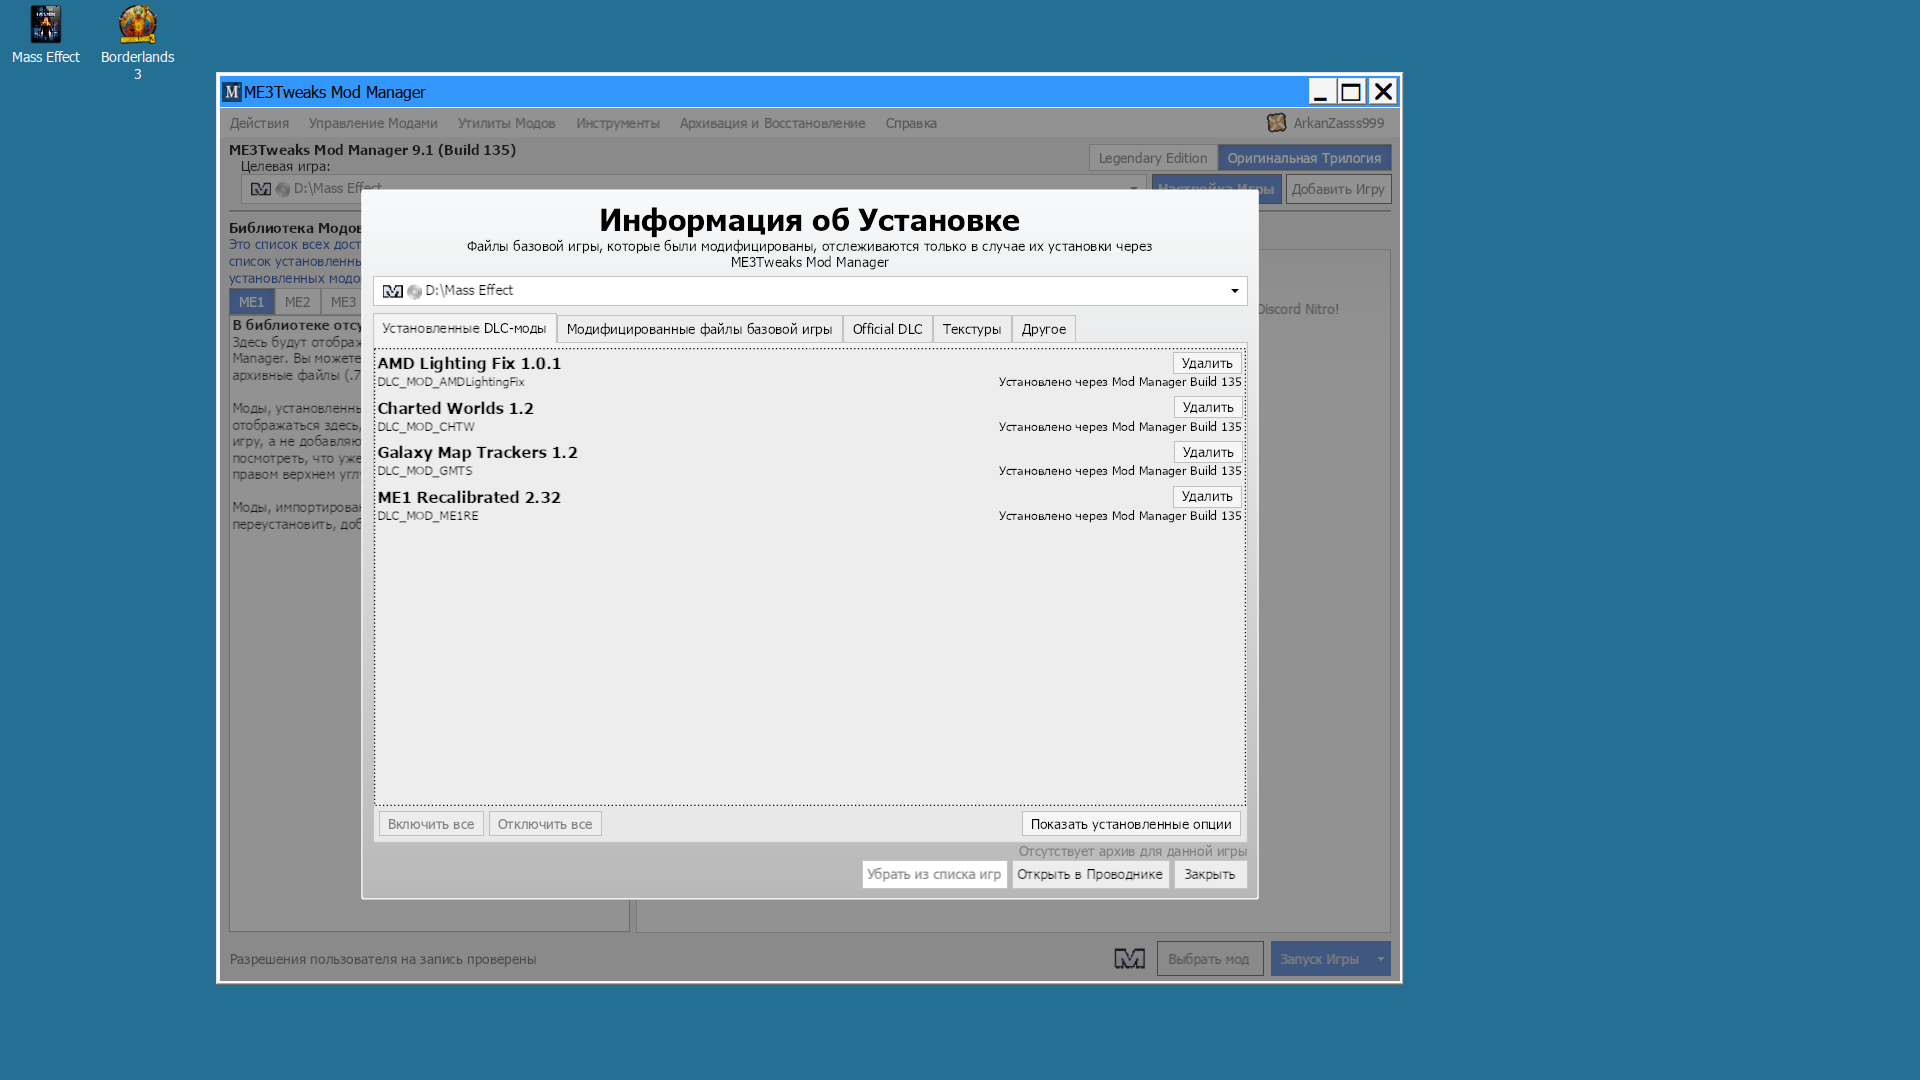Open the Запуск Игры dropdown arrow
Screen dimensions: 1920x1080
(1380, 959)
